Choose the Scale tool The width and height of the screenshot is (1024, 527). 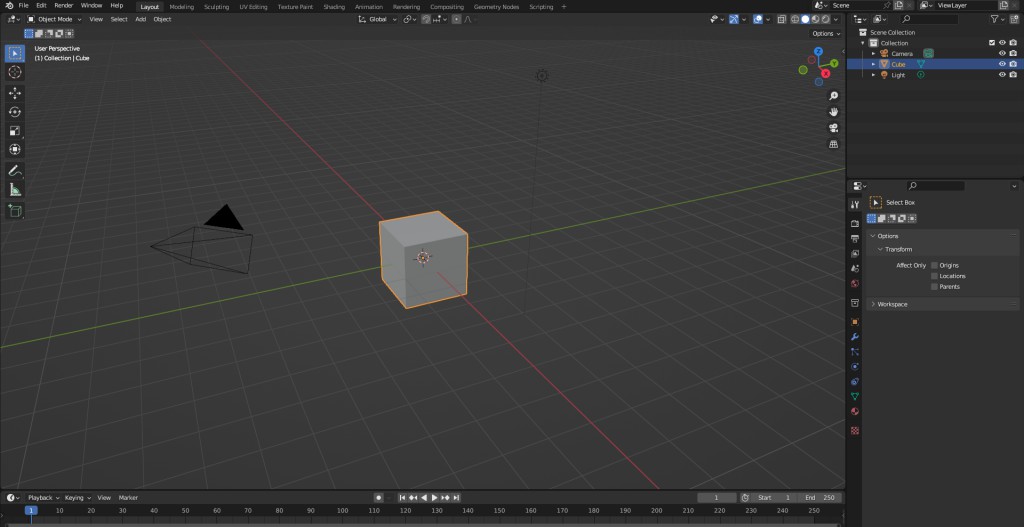(x=15, y=130)
